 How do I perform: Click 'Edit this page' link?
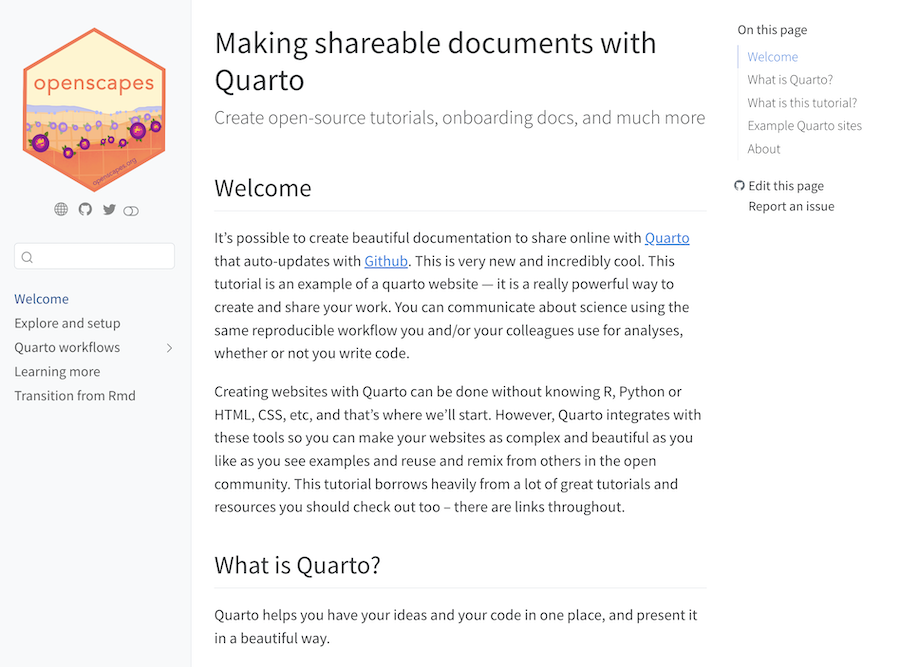click(786, 186)
